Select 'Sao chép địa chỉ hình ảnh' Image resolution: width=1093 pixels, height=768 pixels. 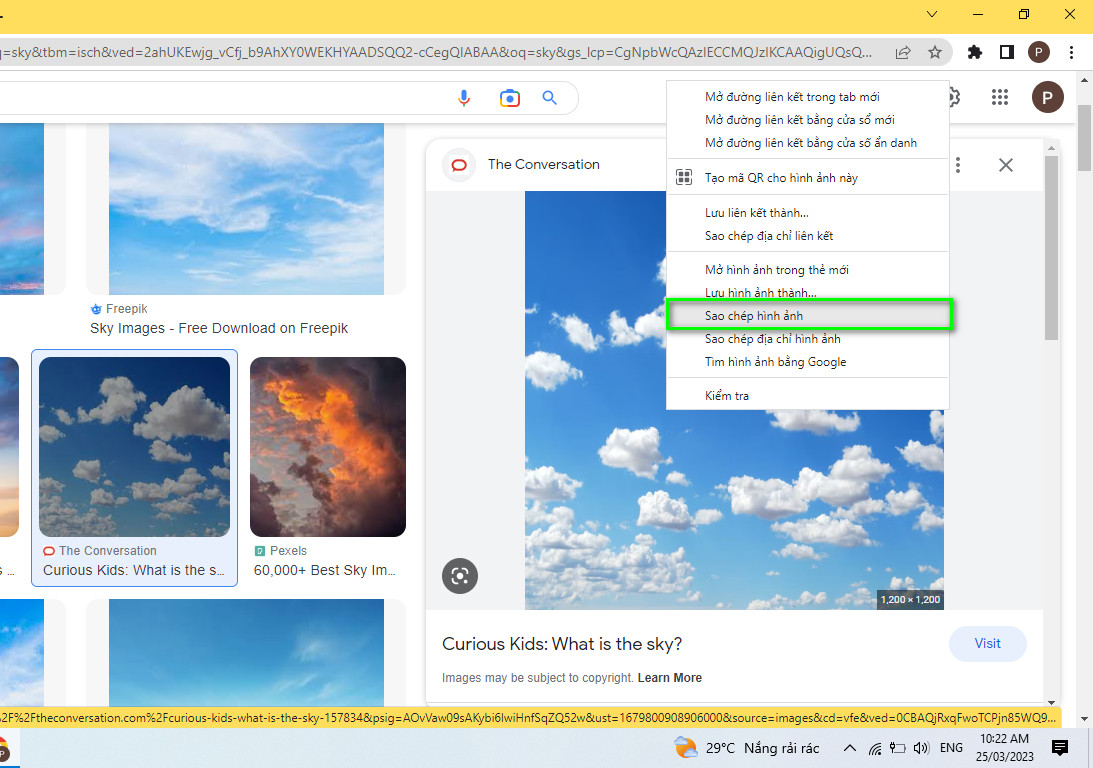(x=807, y=339)
